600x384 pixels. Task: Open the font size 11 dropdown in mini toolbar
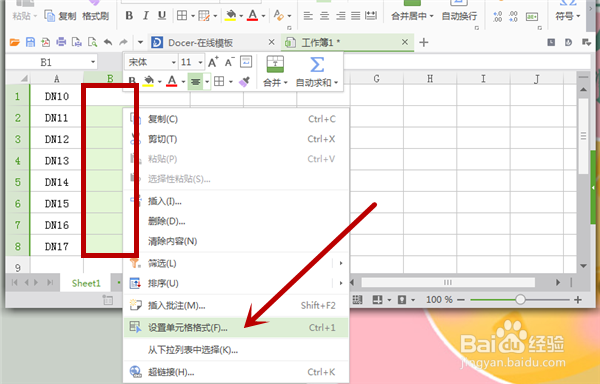coord(200,62)
